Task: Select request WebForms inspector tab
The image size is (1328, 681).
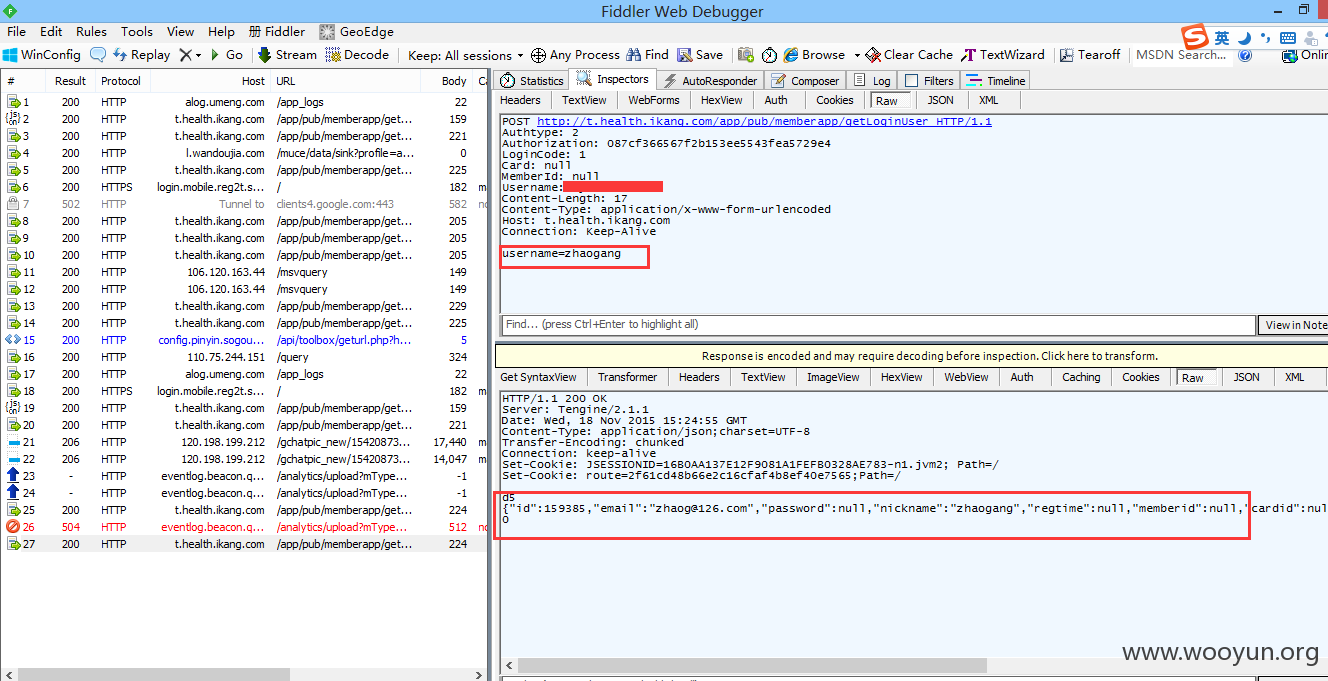Action: point(654,100)
